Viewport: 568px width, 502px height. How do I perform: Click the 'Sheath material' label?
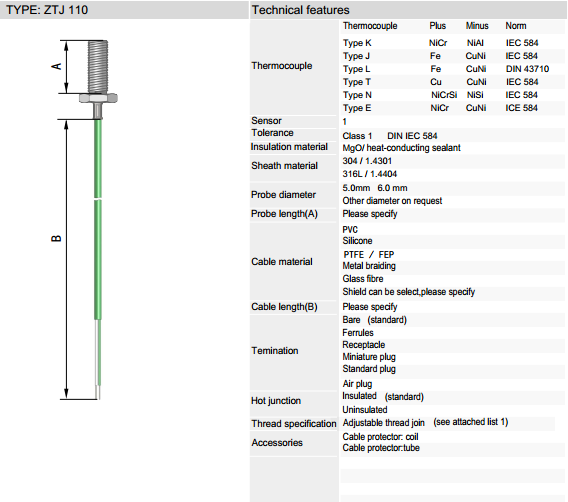284,166
